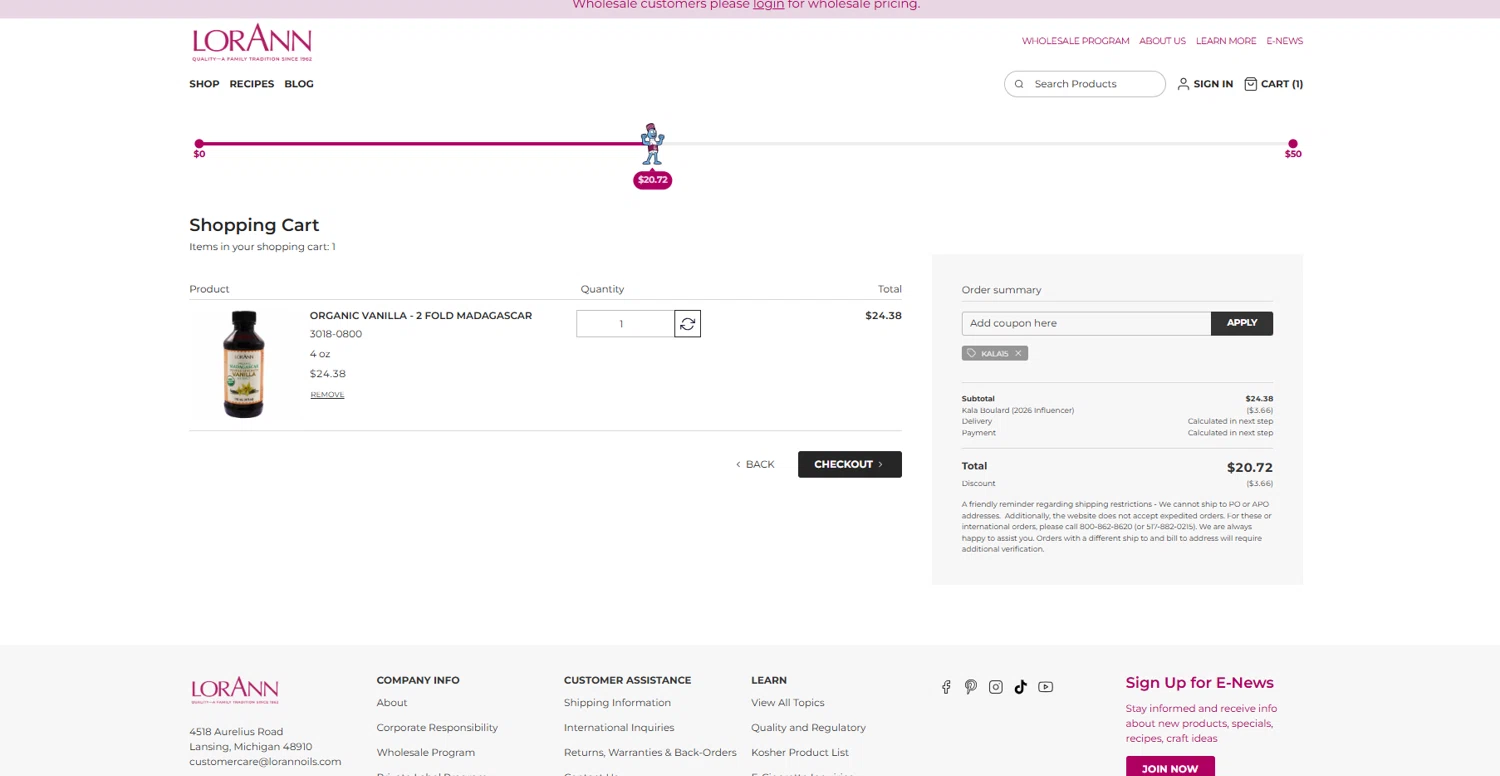Open LorAnn Pinterest page icon
The image size is (1500, 776).
coord(970,687)
